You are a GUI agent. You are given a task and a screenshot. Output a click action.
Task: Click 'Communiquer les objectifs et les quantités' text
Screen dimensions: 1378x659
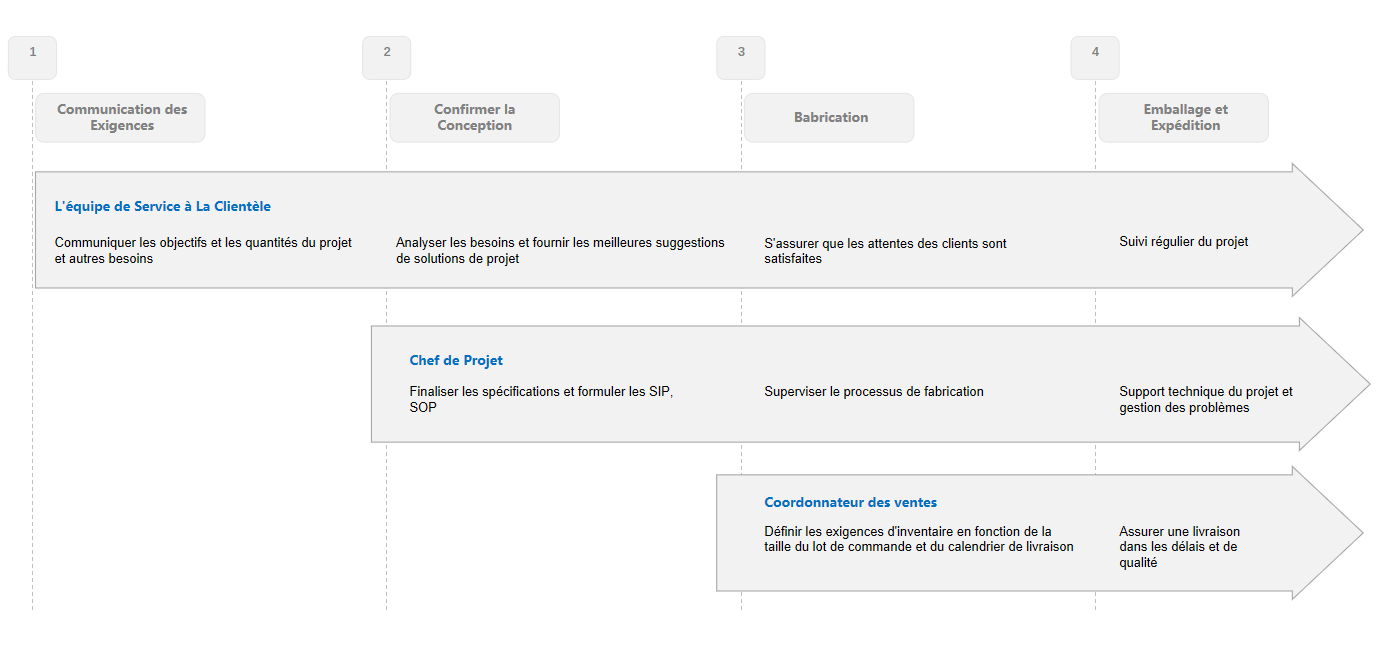tap(203, 251)
